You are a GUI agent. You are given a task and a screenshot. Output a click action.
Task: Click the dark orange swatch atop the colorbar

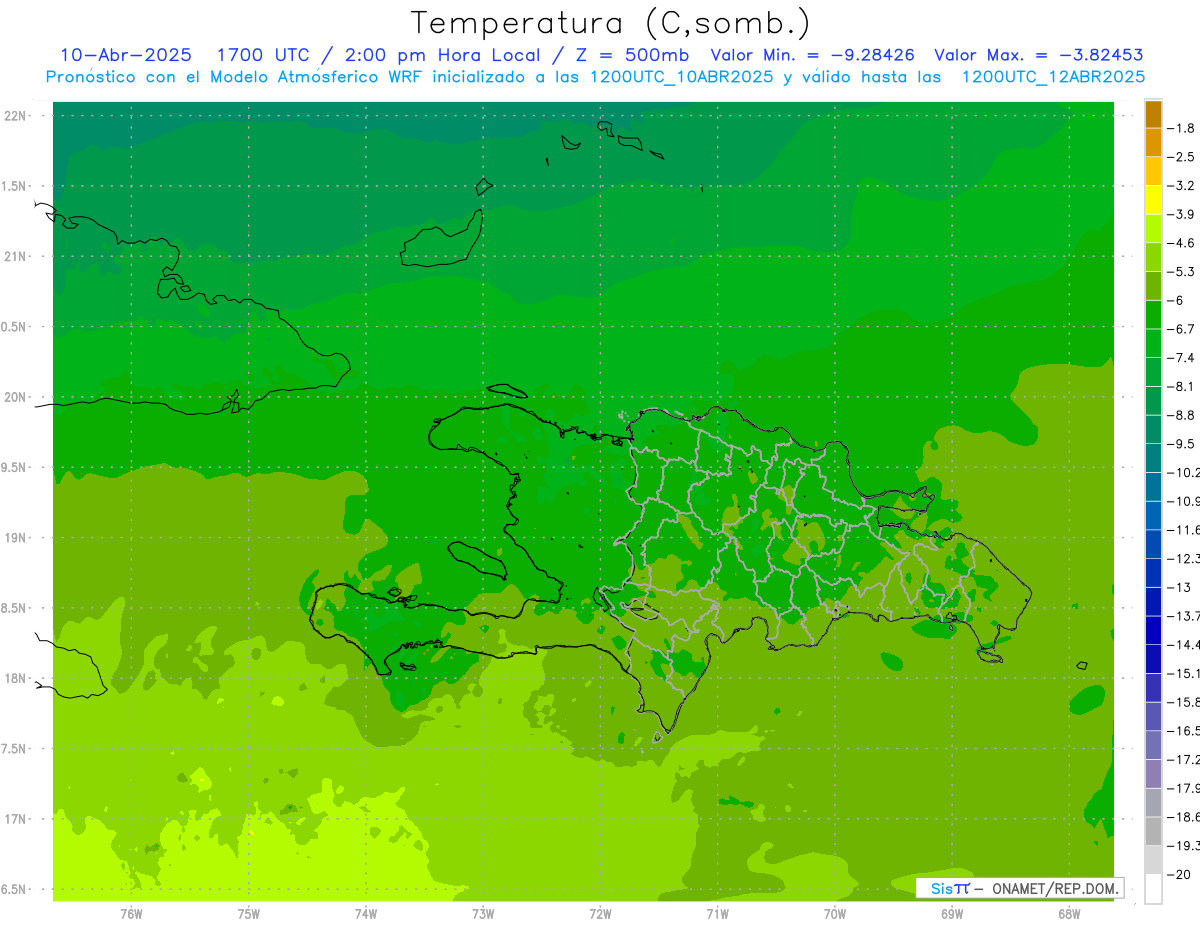[x=1153, y=114]
